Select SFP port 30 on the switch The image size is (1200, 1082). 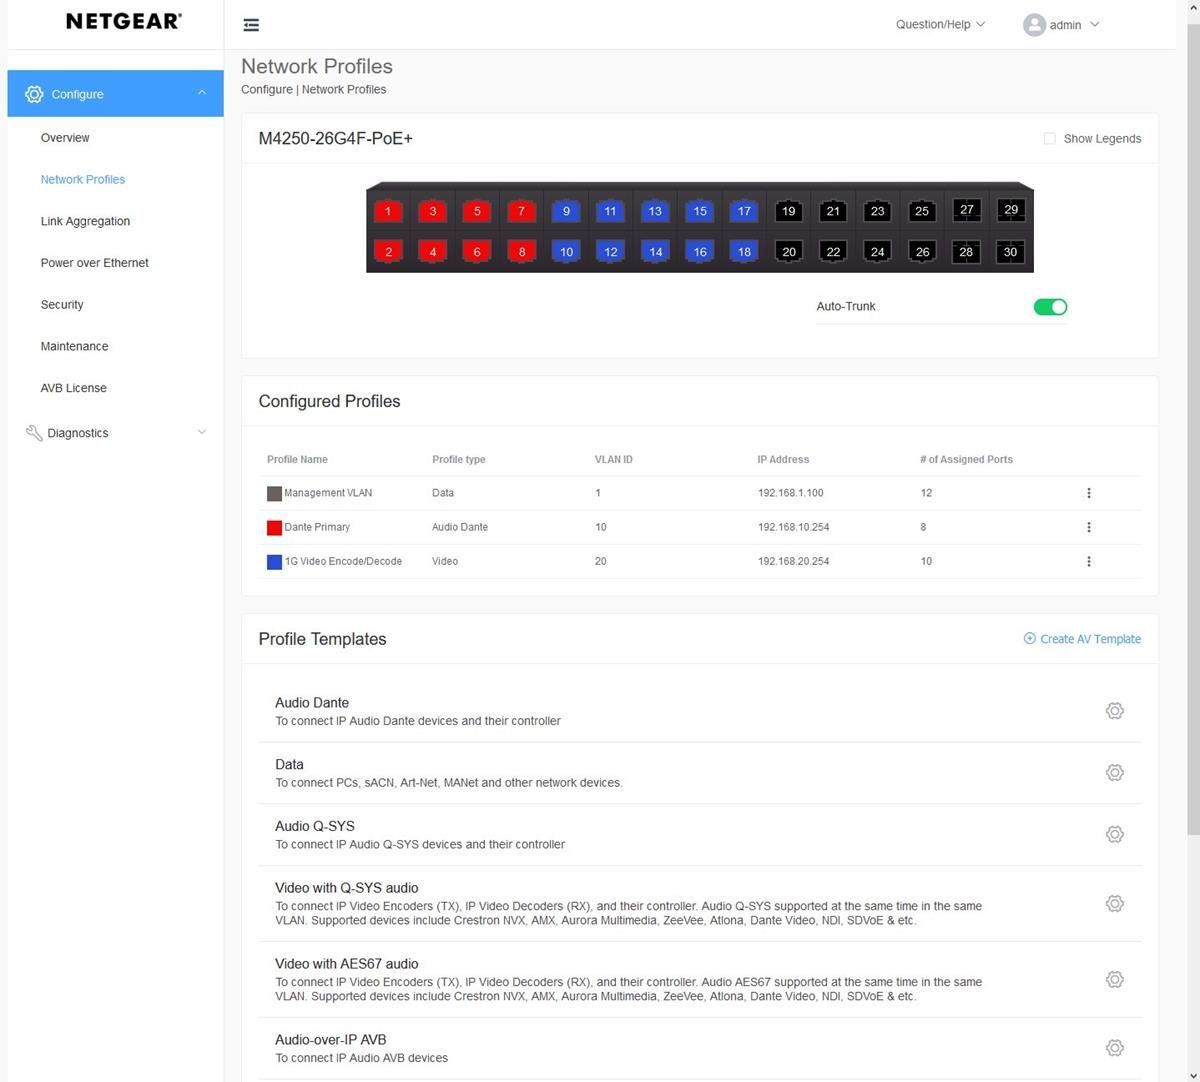coord(1011,252)
